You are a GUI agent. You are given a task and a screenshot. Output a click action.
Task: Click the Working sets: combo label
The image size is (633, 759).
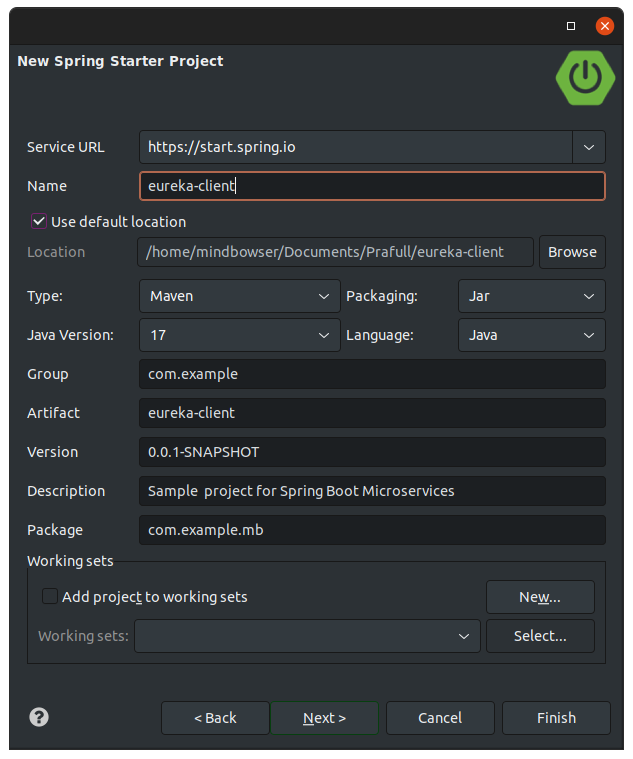pos(83,636)
